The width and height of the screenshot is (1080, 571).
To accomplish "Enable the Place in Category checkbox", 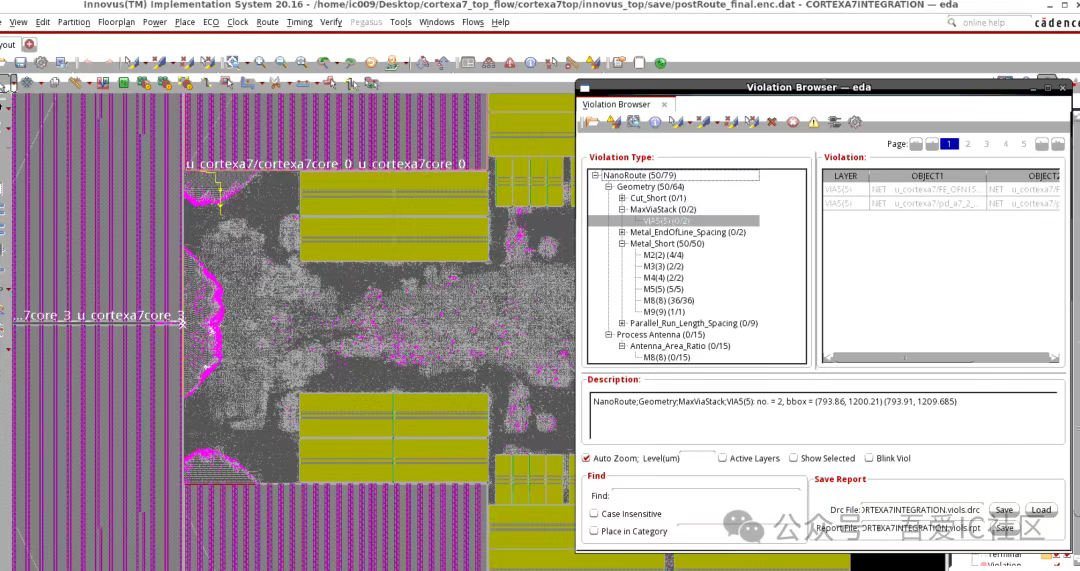I will click(594, 530).
